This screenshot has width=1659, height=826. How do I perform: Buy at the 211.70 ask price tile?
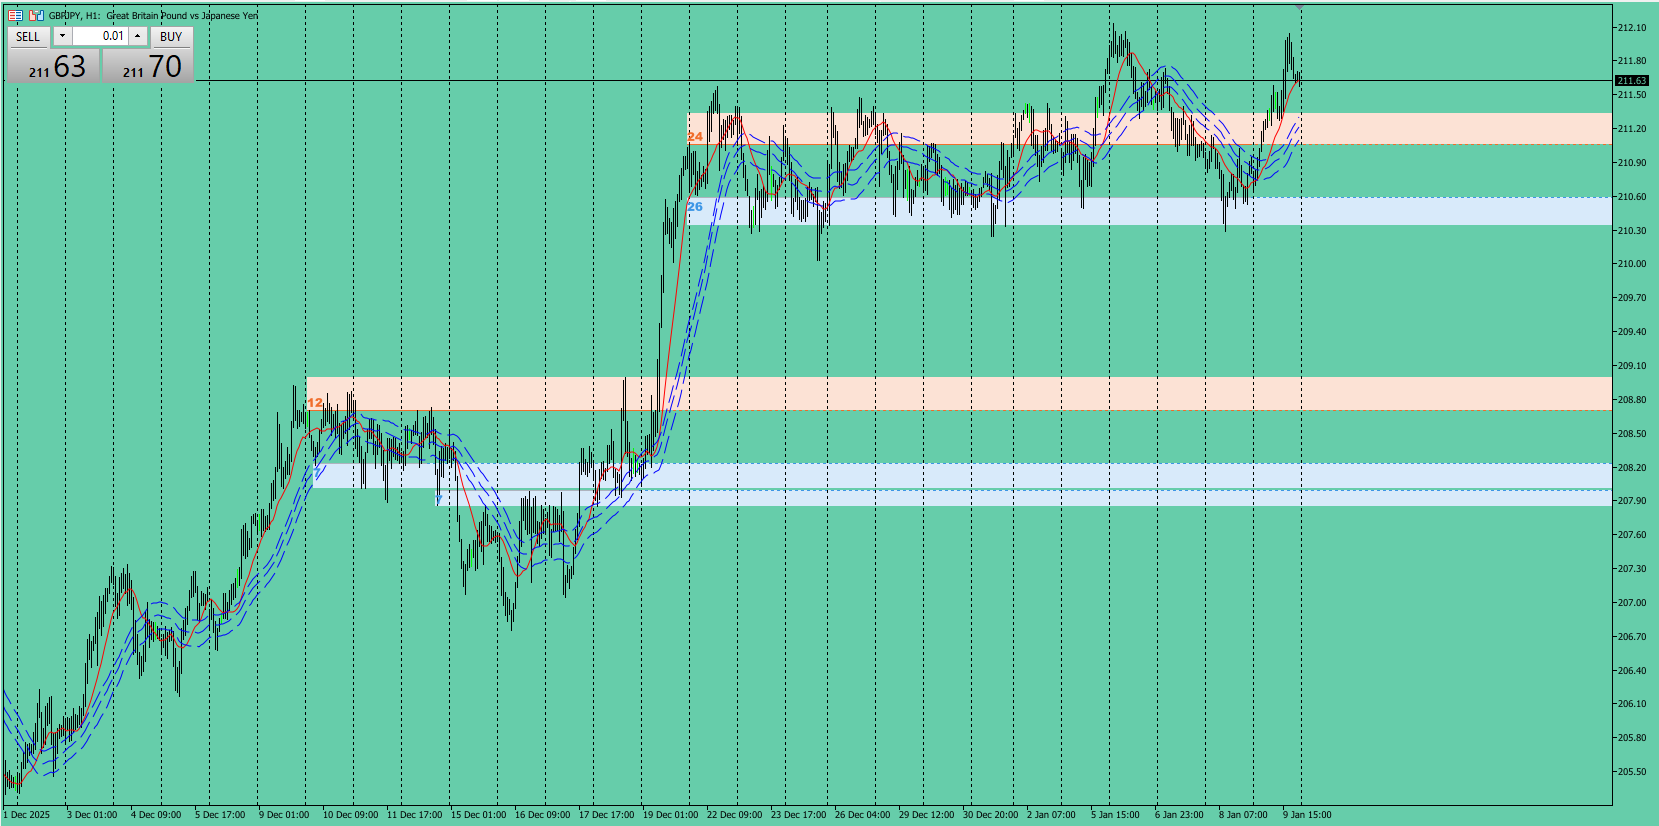(149, 66)
